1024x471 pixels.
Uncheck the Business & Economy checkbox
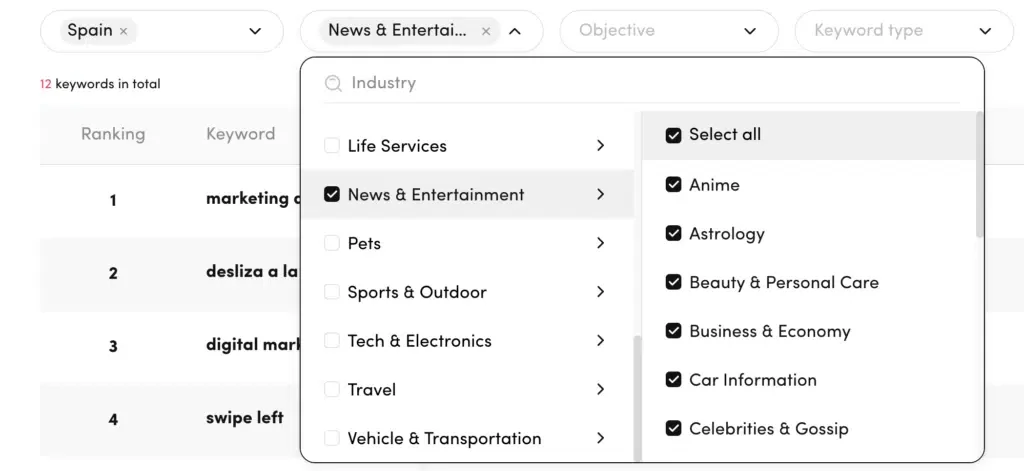click(673, 331)
